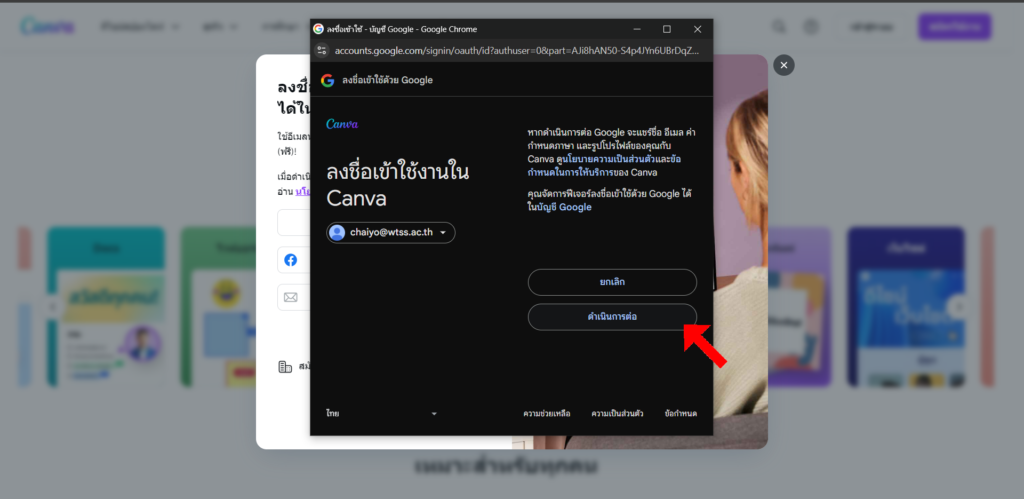Click the purple sign-up button on Canva page
Screen dimensions: 1024x499
tap(954, 27)
